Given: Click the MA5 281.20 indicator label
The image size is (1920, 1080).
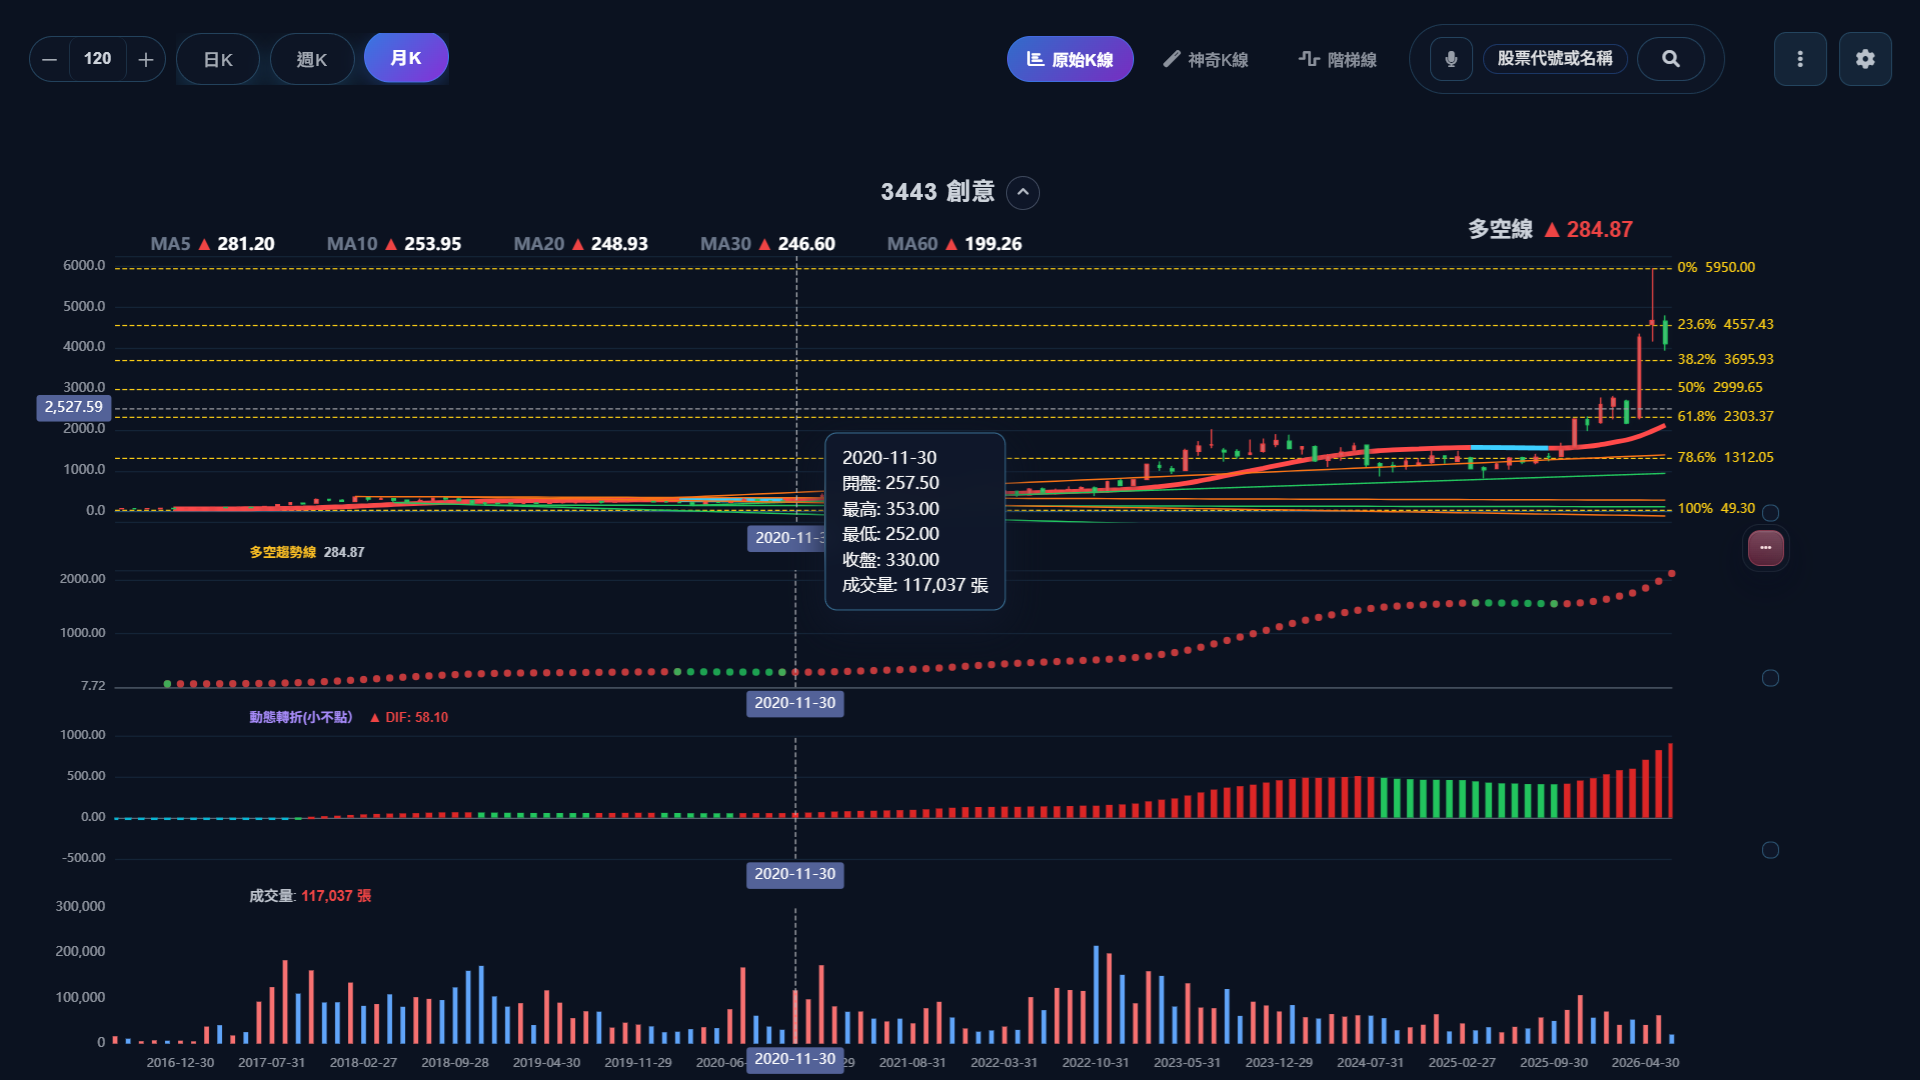Looking at the screenshot, I should [x=212, y=244].
